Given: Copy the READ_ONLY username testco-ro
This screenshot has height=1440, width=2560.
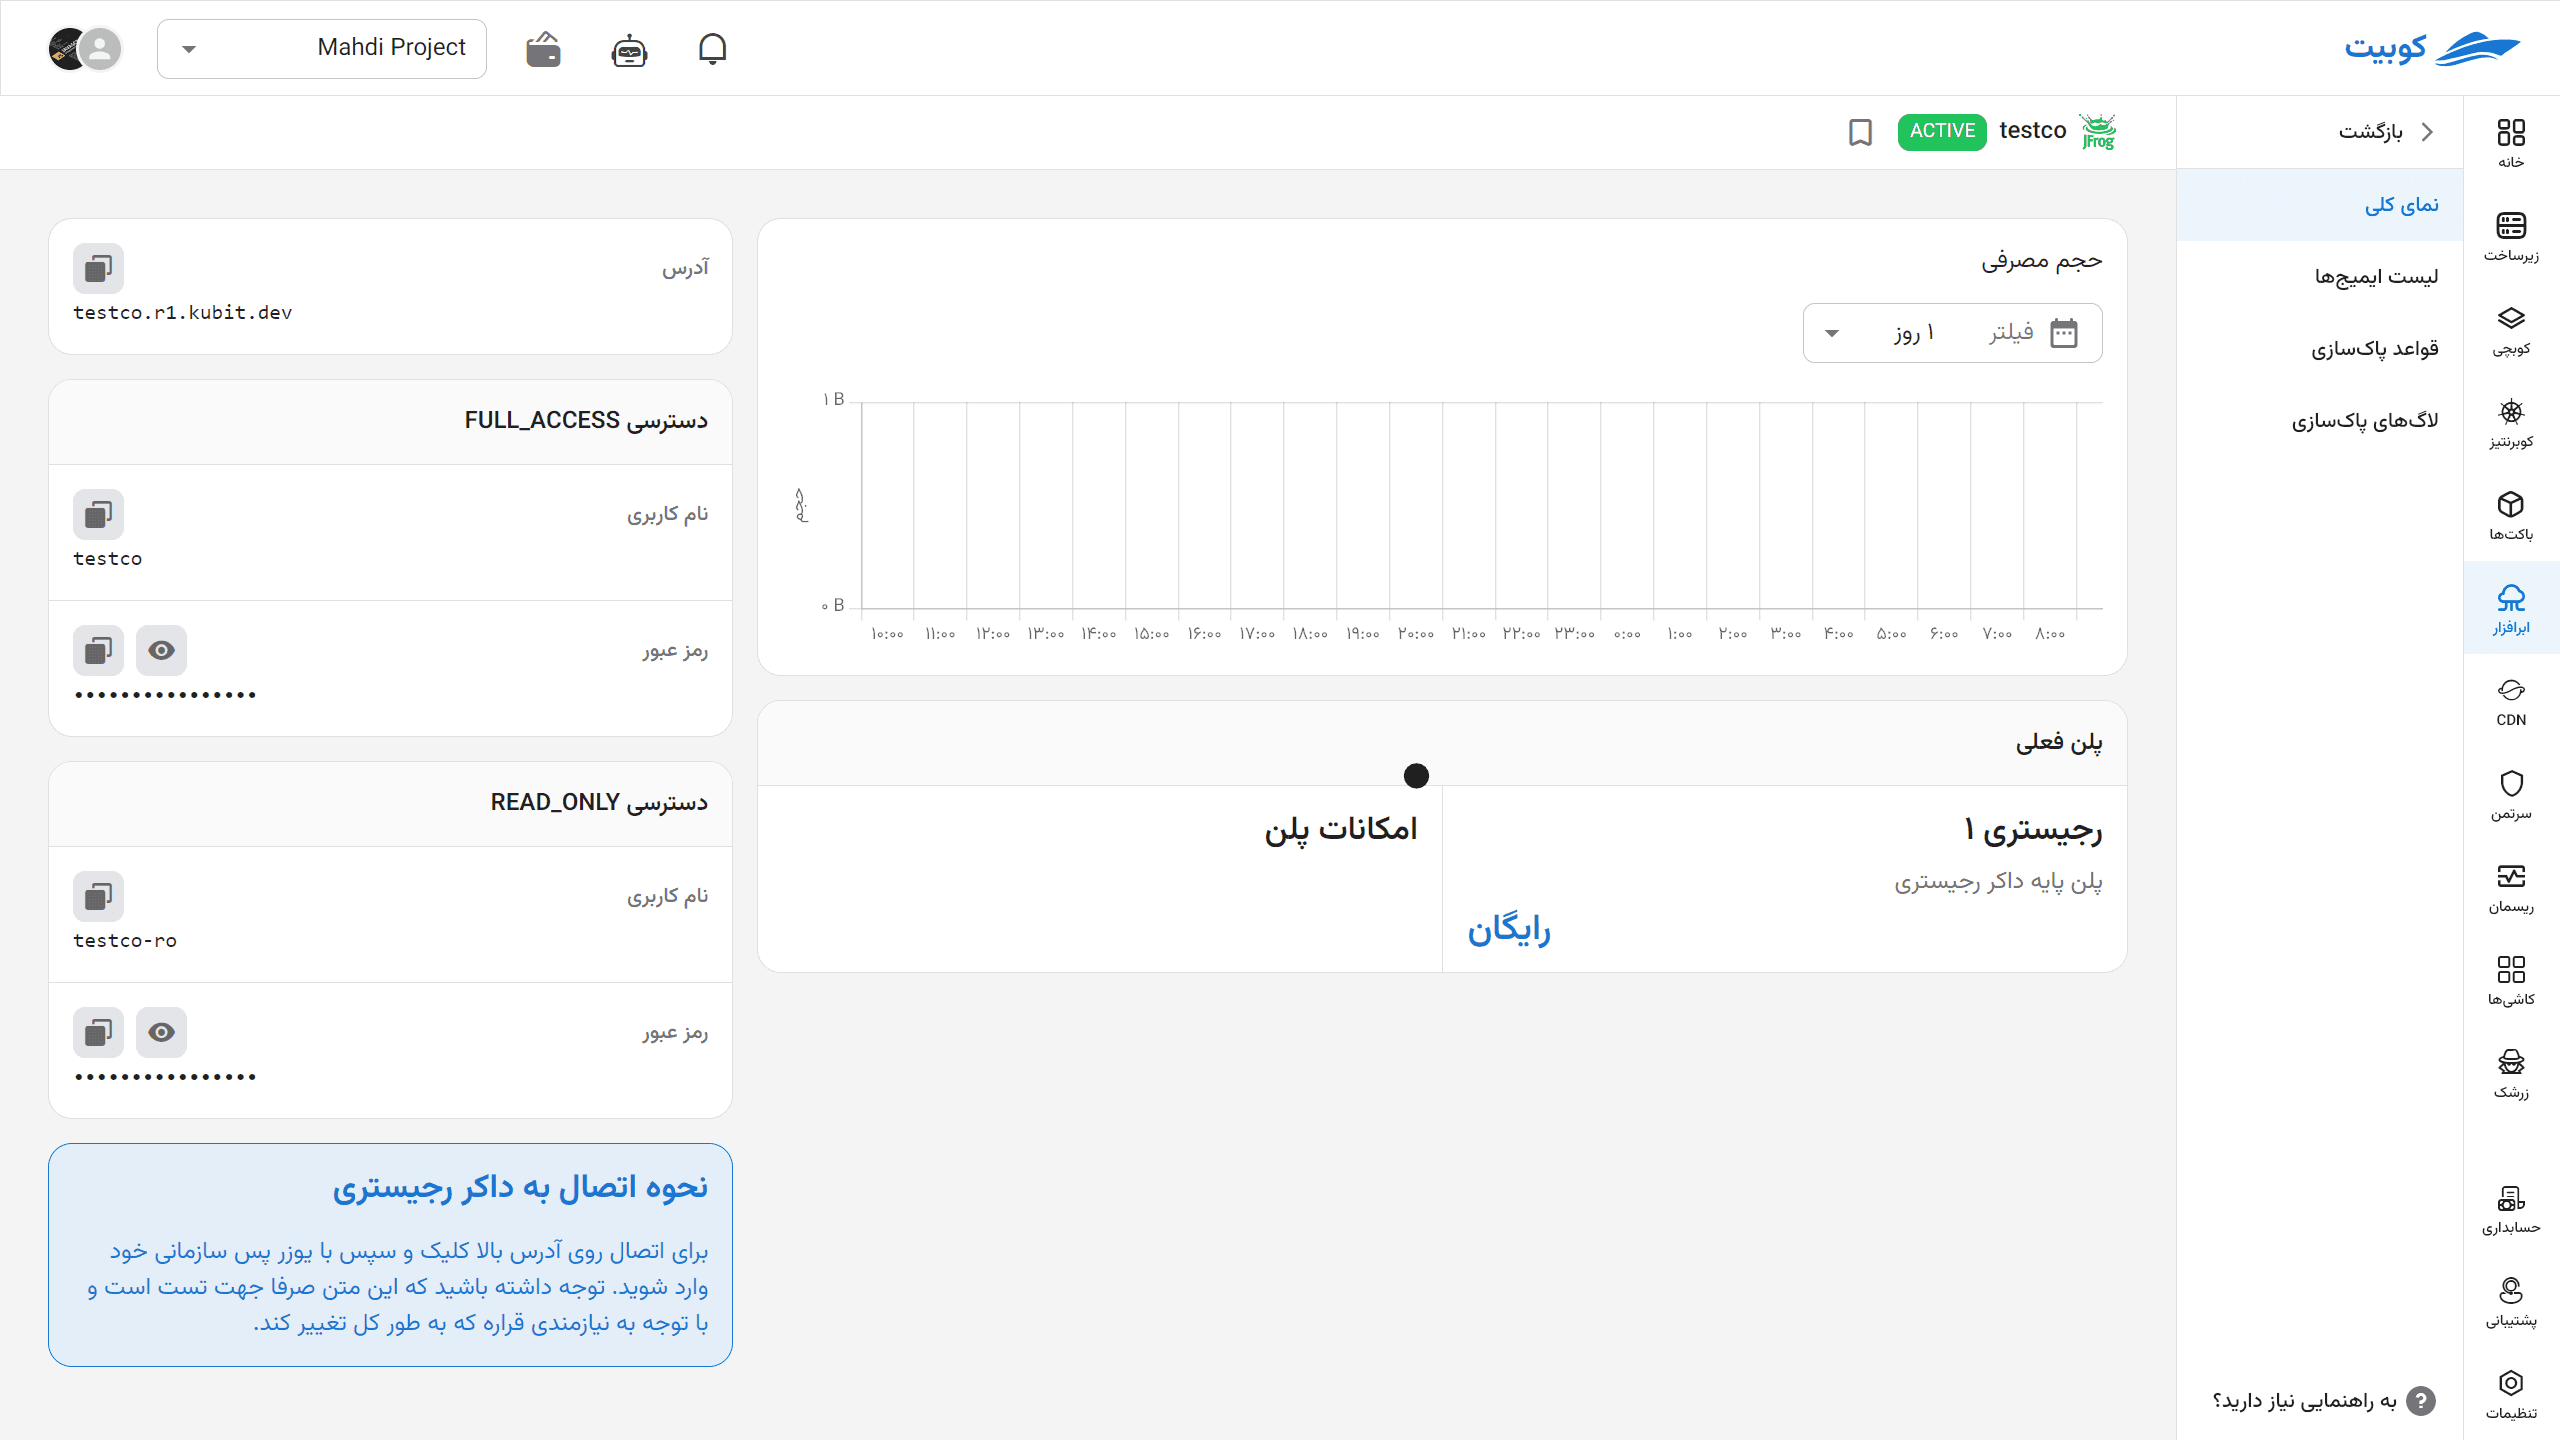Looking at the screenshot, I should 98,896.
